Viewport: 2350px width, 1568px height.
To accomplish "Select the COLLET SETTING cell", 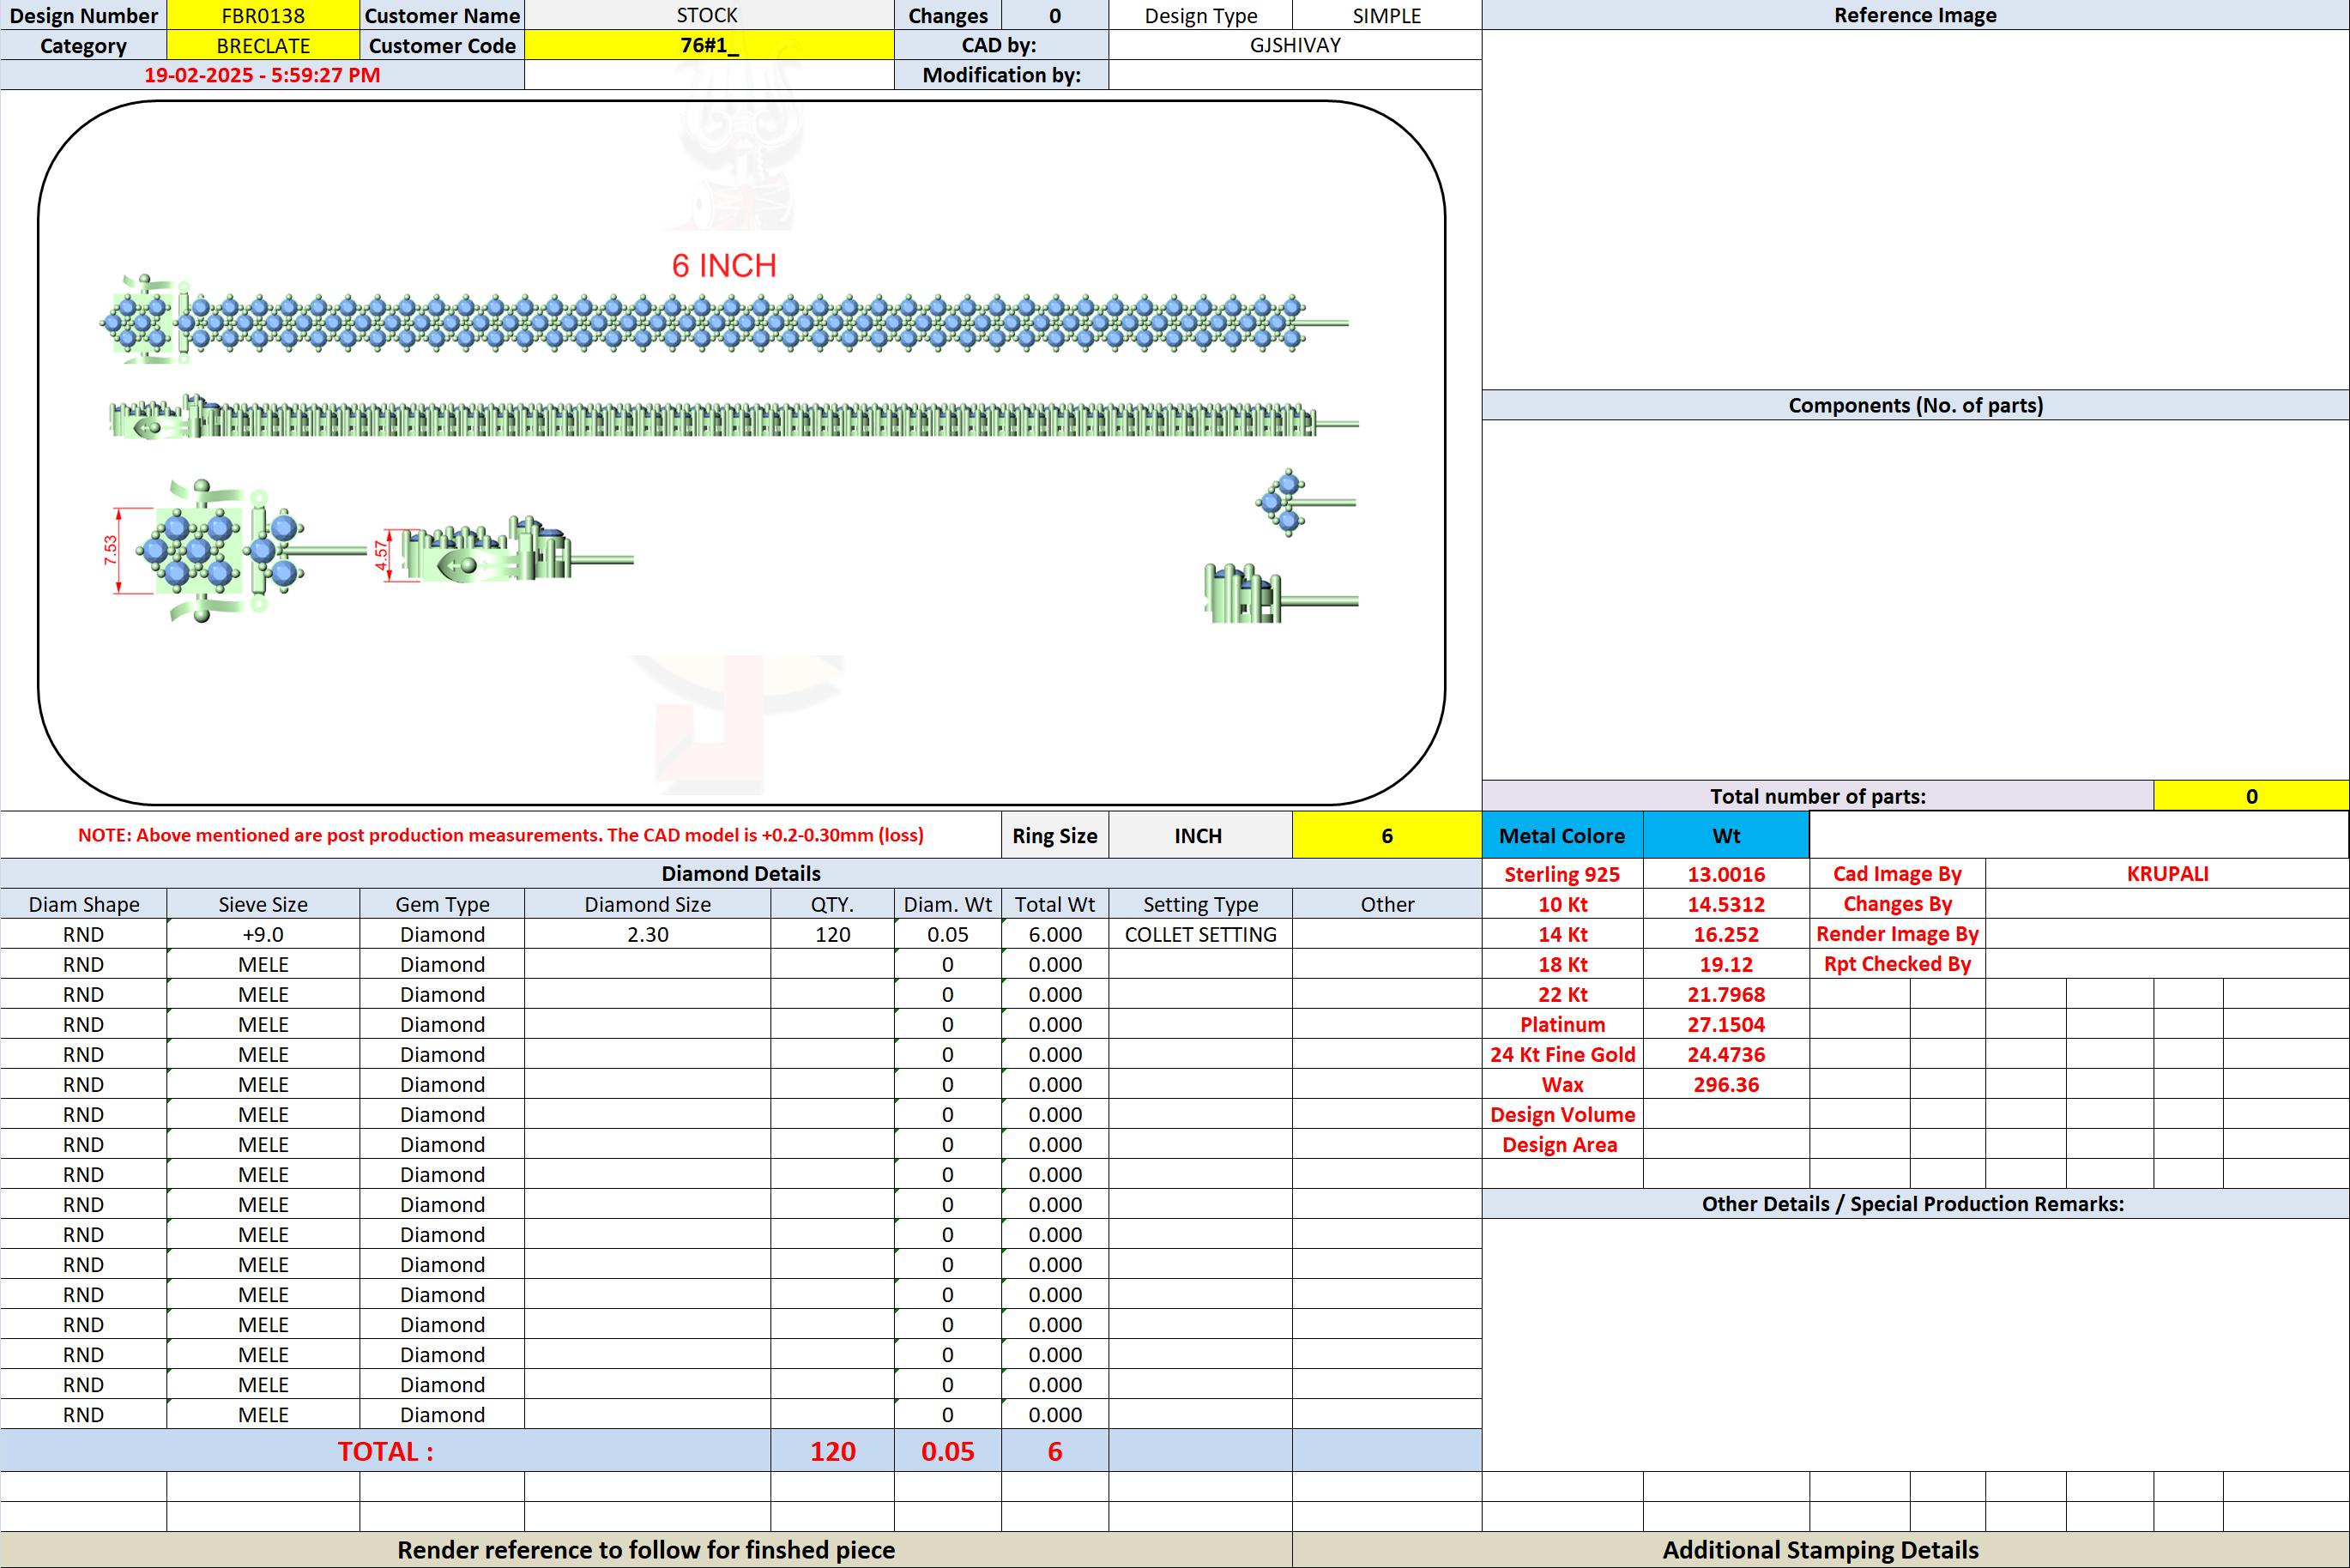I will click(1200, 934).
